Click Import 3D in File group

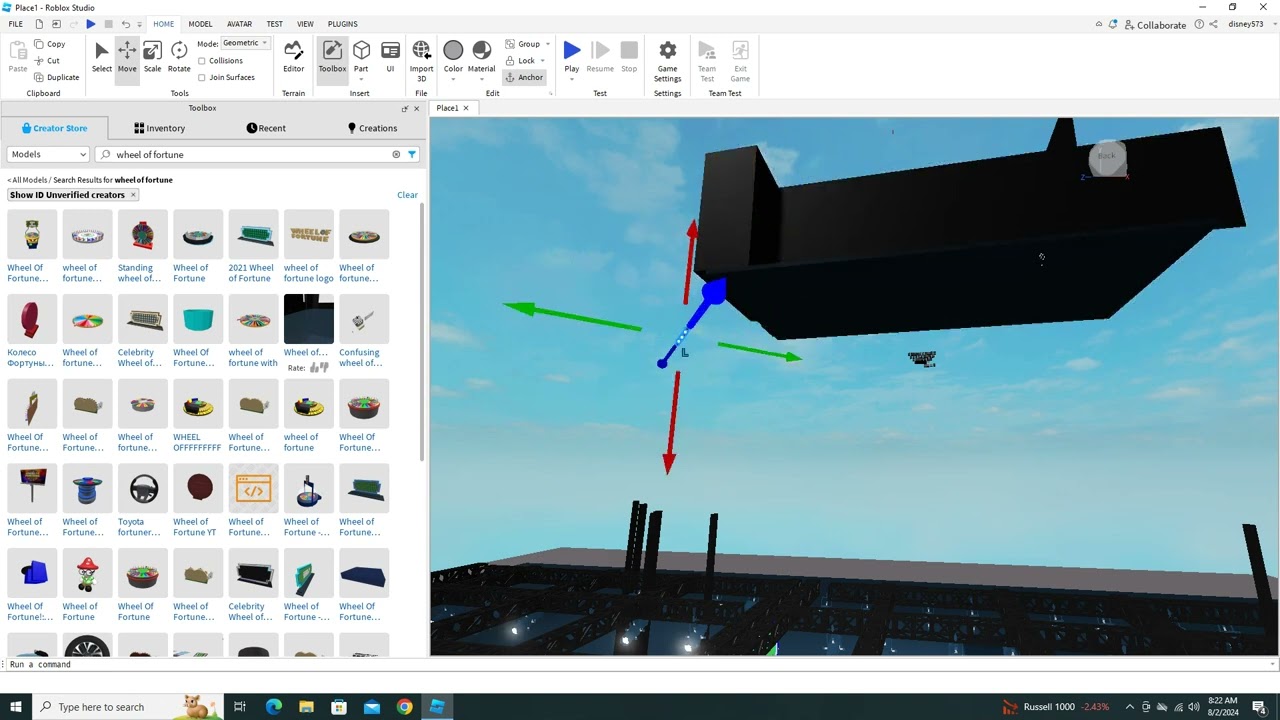pyautogui.click(x=421, y=61)
